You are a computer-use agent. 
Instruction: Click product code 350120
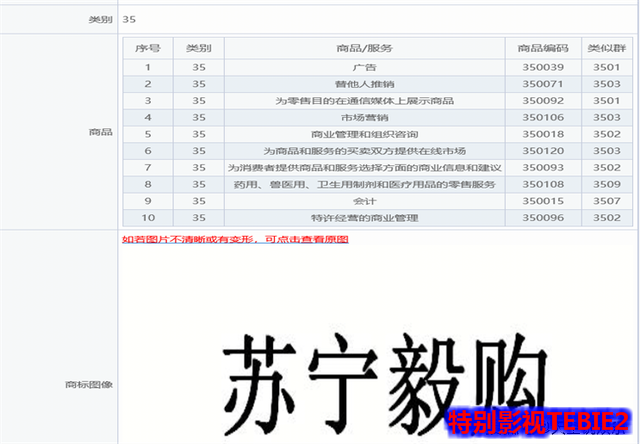tap(543, 151)
